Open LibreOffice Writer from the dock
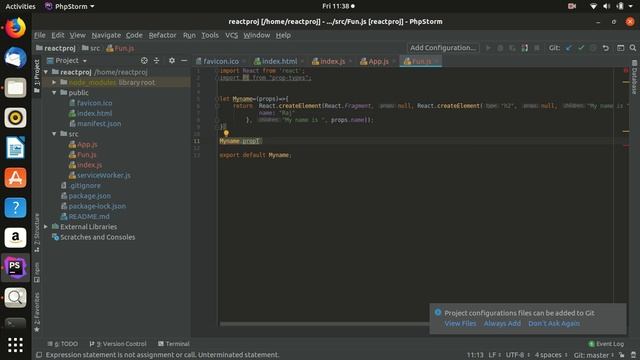 16,147
